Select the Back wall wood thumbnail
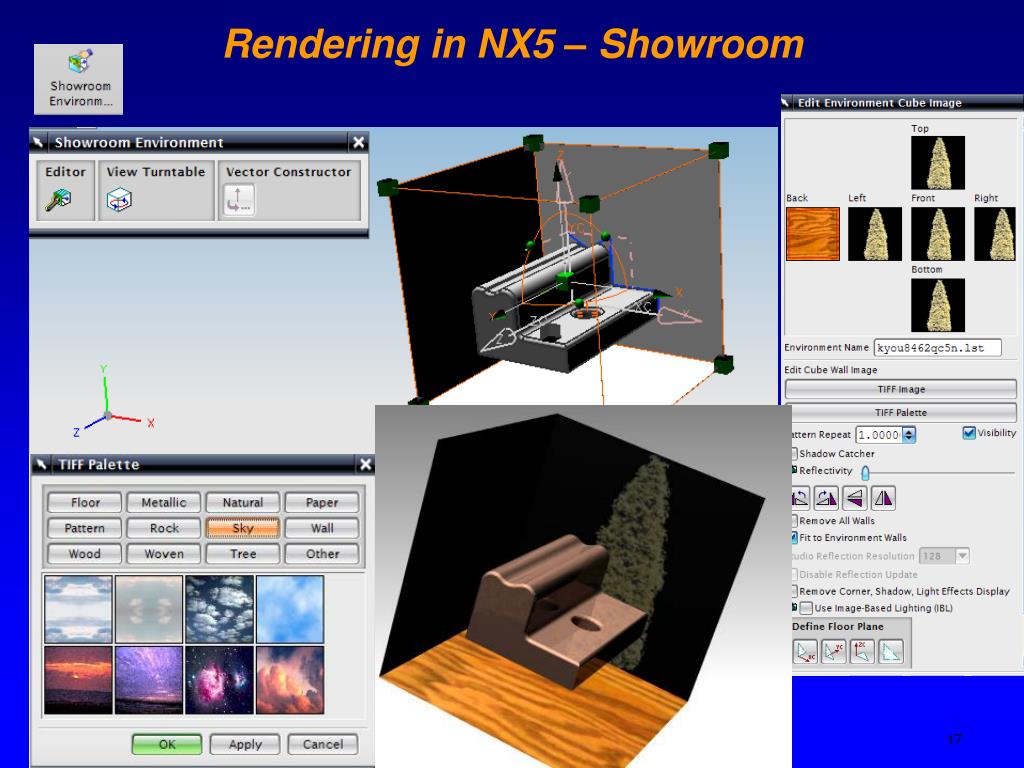Viewport: 1024px width, 768px height. pos(813,234)
